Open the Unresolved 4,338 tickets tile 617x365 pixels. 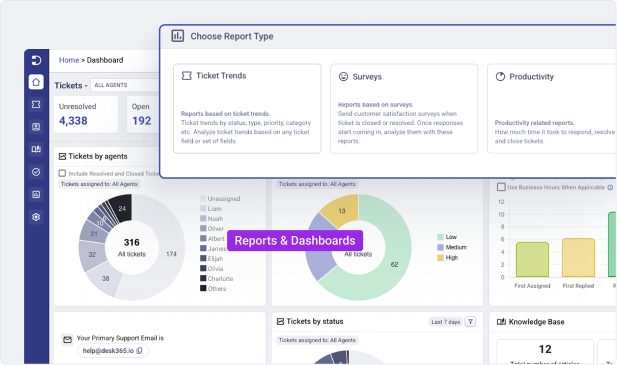click(86, 114)
